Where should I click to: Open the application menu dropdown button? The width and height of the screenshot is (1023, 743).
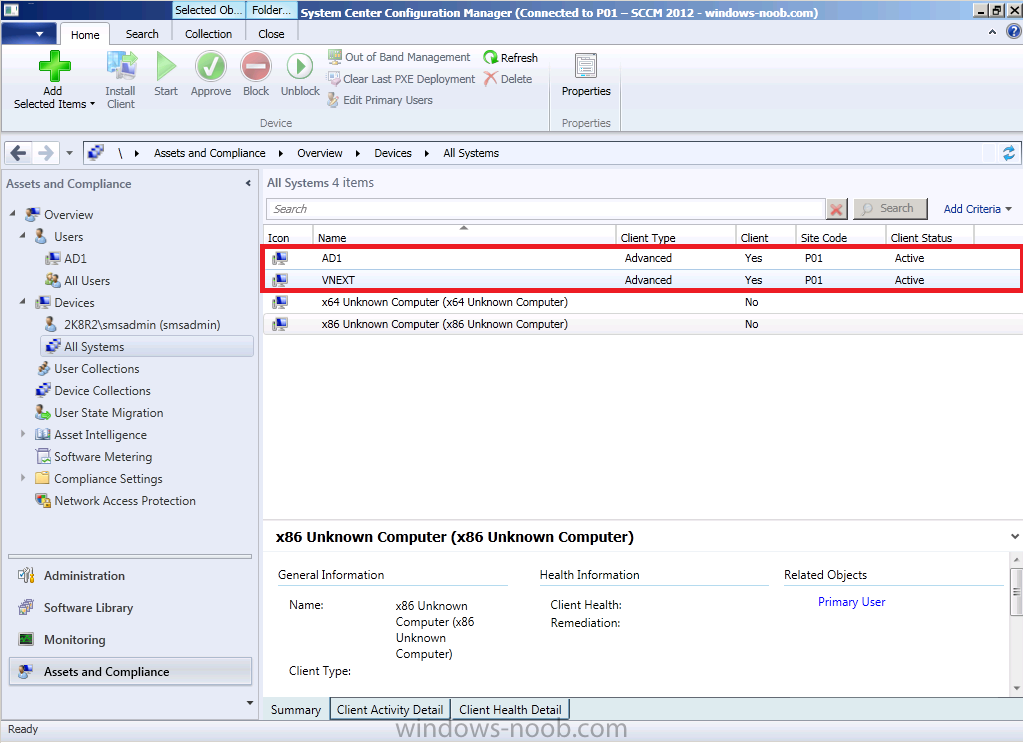point(29,33)
